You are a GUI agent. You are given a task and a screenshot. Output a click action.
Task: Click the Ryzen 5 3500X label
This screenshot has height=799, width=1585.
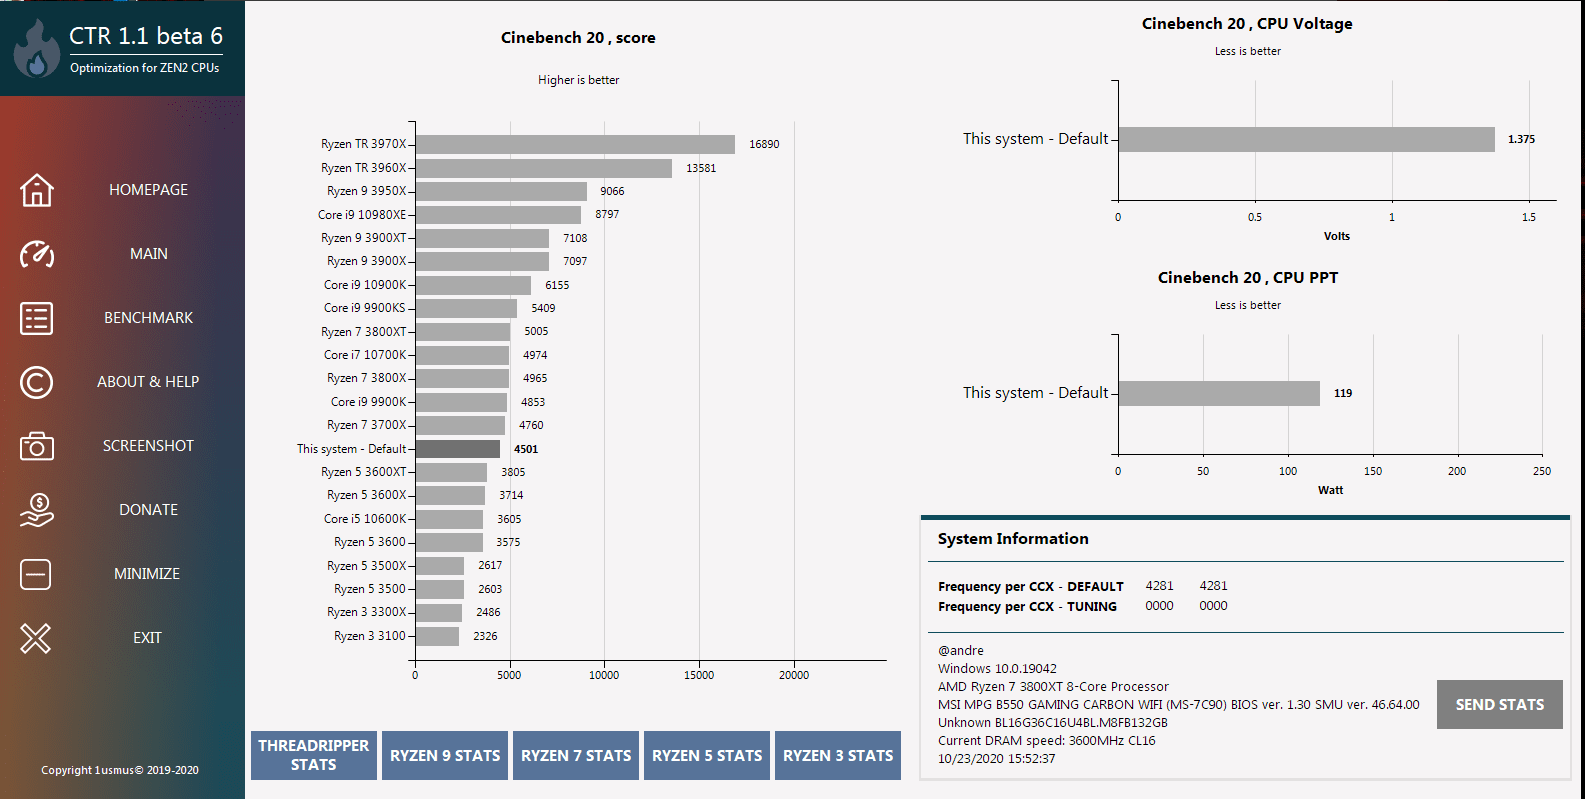(x=366, y=566)
